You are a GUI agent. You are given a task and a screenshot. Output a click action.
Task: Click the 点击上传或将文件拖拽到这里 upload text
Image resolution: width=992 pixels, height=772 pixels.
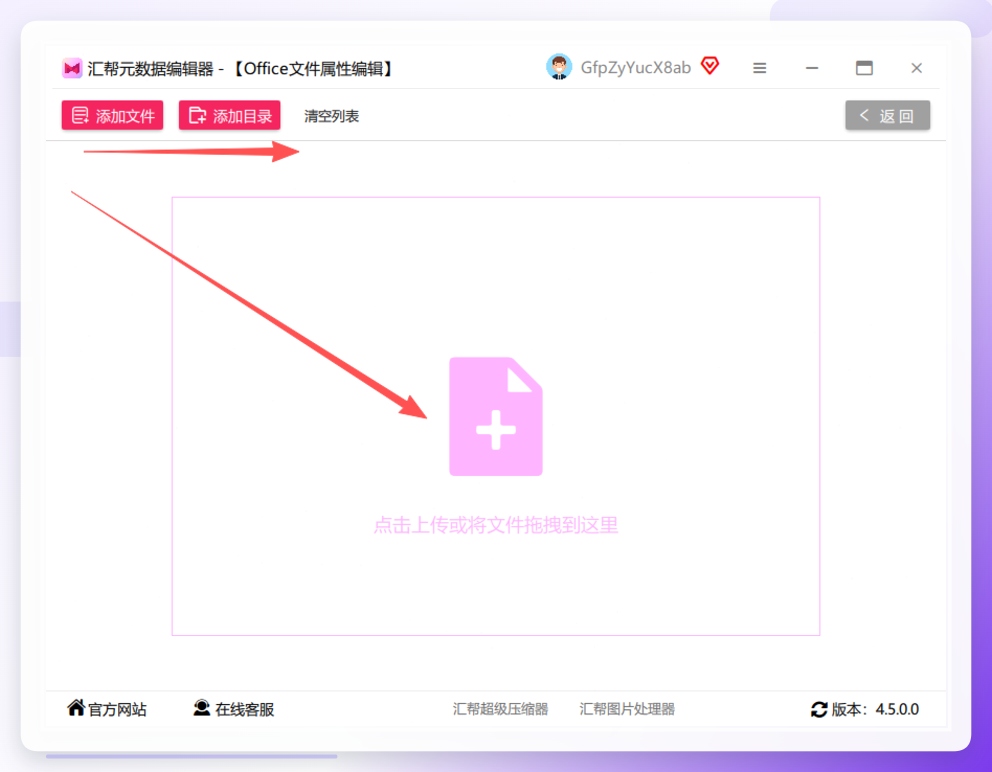click(x=495, y=525)
